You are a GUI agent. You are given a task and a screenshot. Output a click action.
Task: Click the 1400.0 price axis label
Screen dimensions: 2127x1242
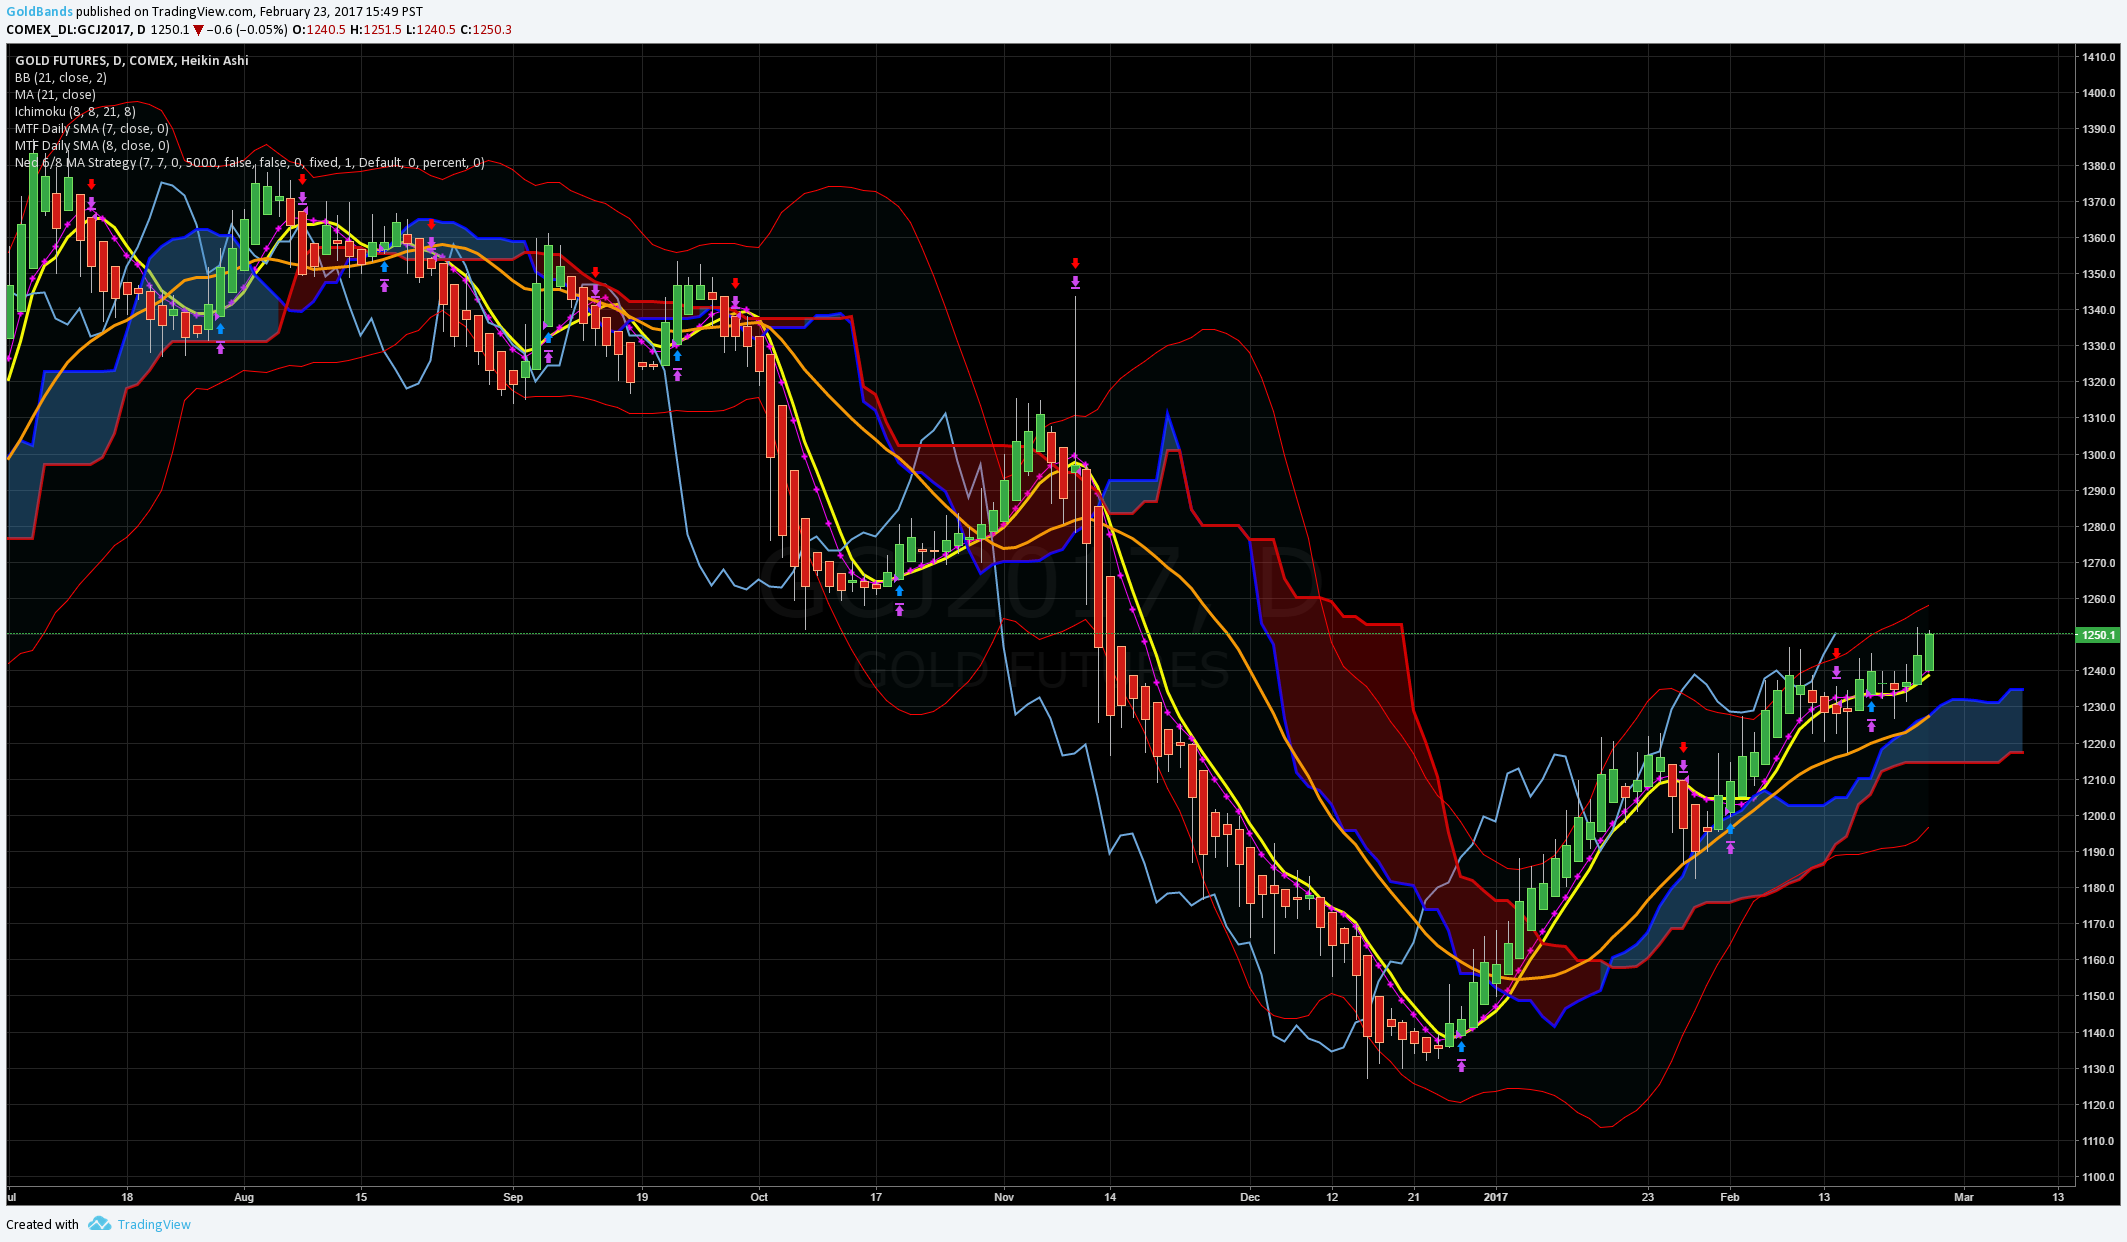point(2099,93)
